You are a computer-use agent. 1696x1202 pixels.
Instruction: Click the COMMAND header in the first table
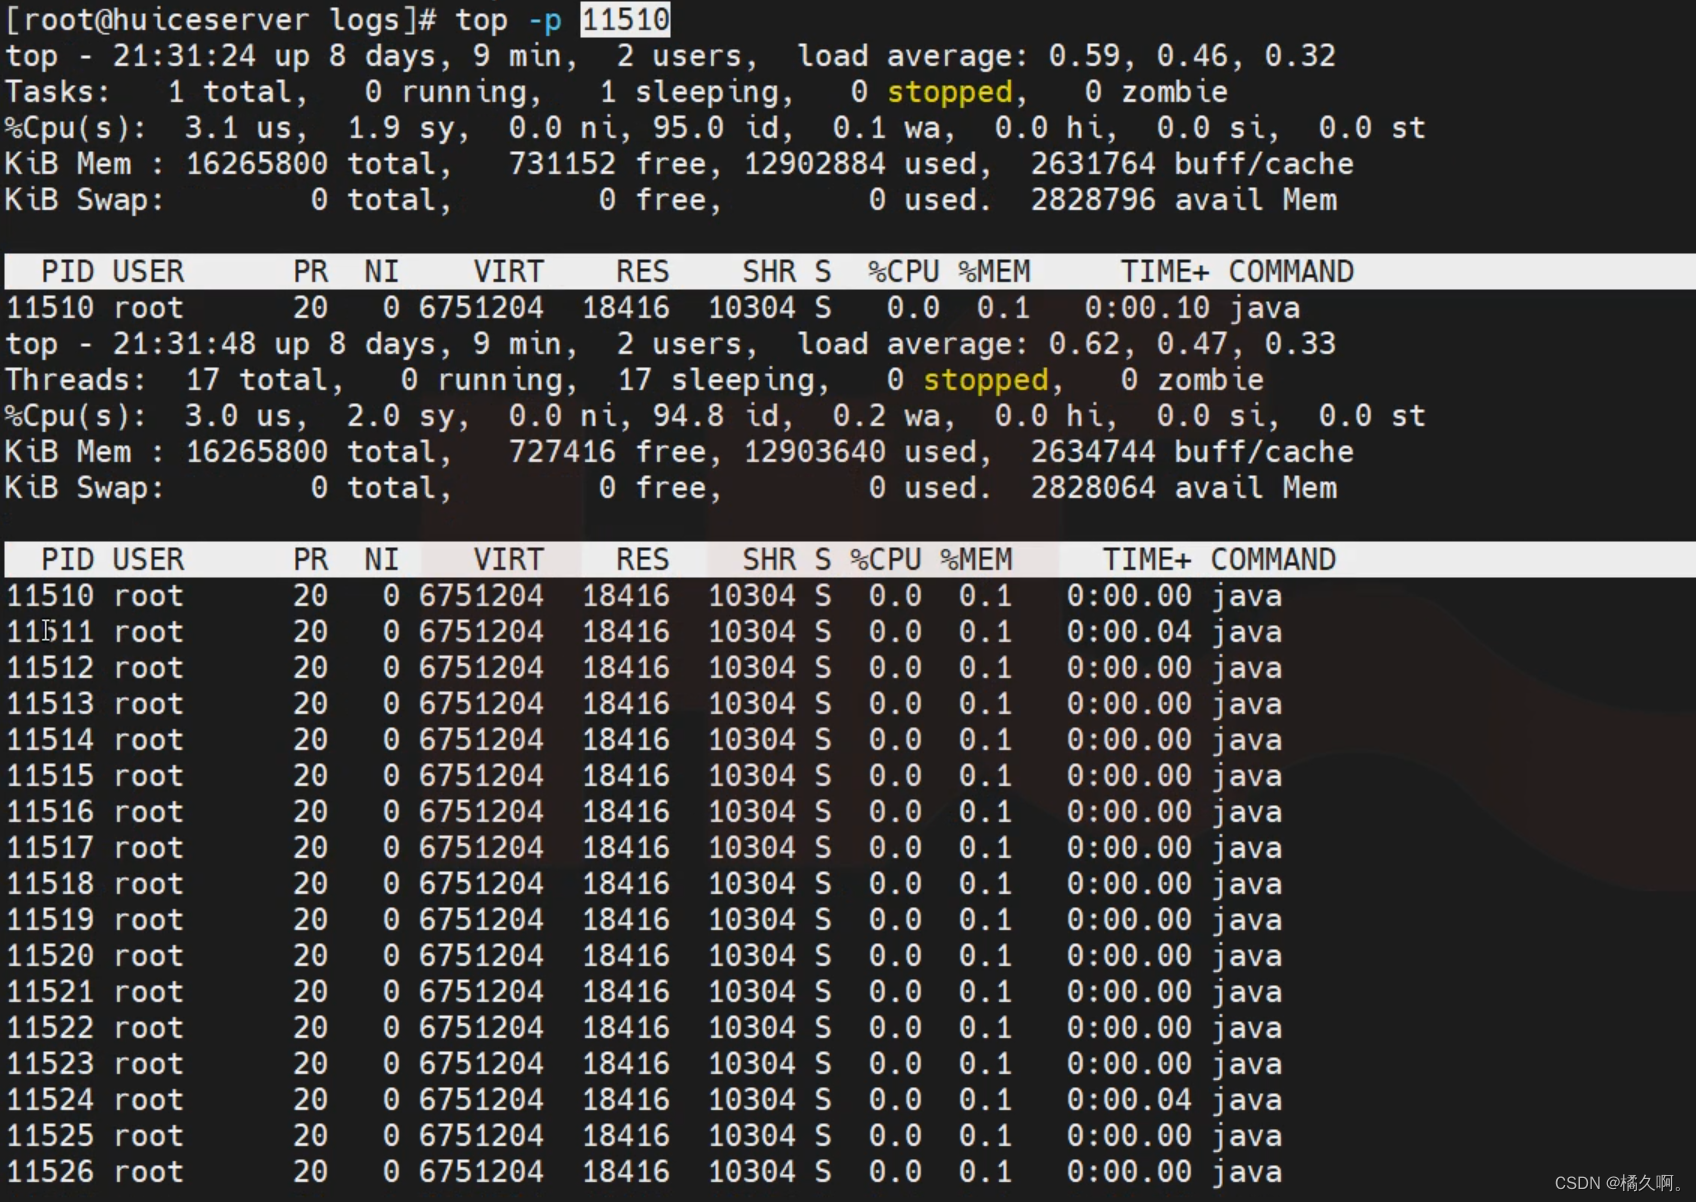1291,271
